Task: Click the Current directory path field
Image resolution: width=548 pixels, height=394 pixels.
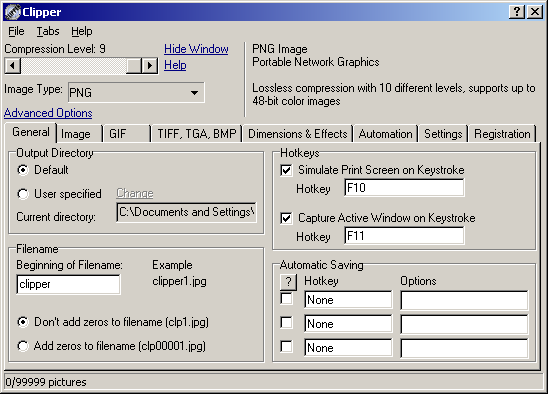Action: tap(186, 212)
